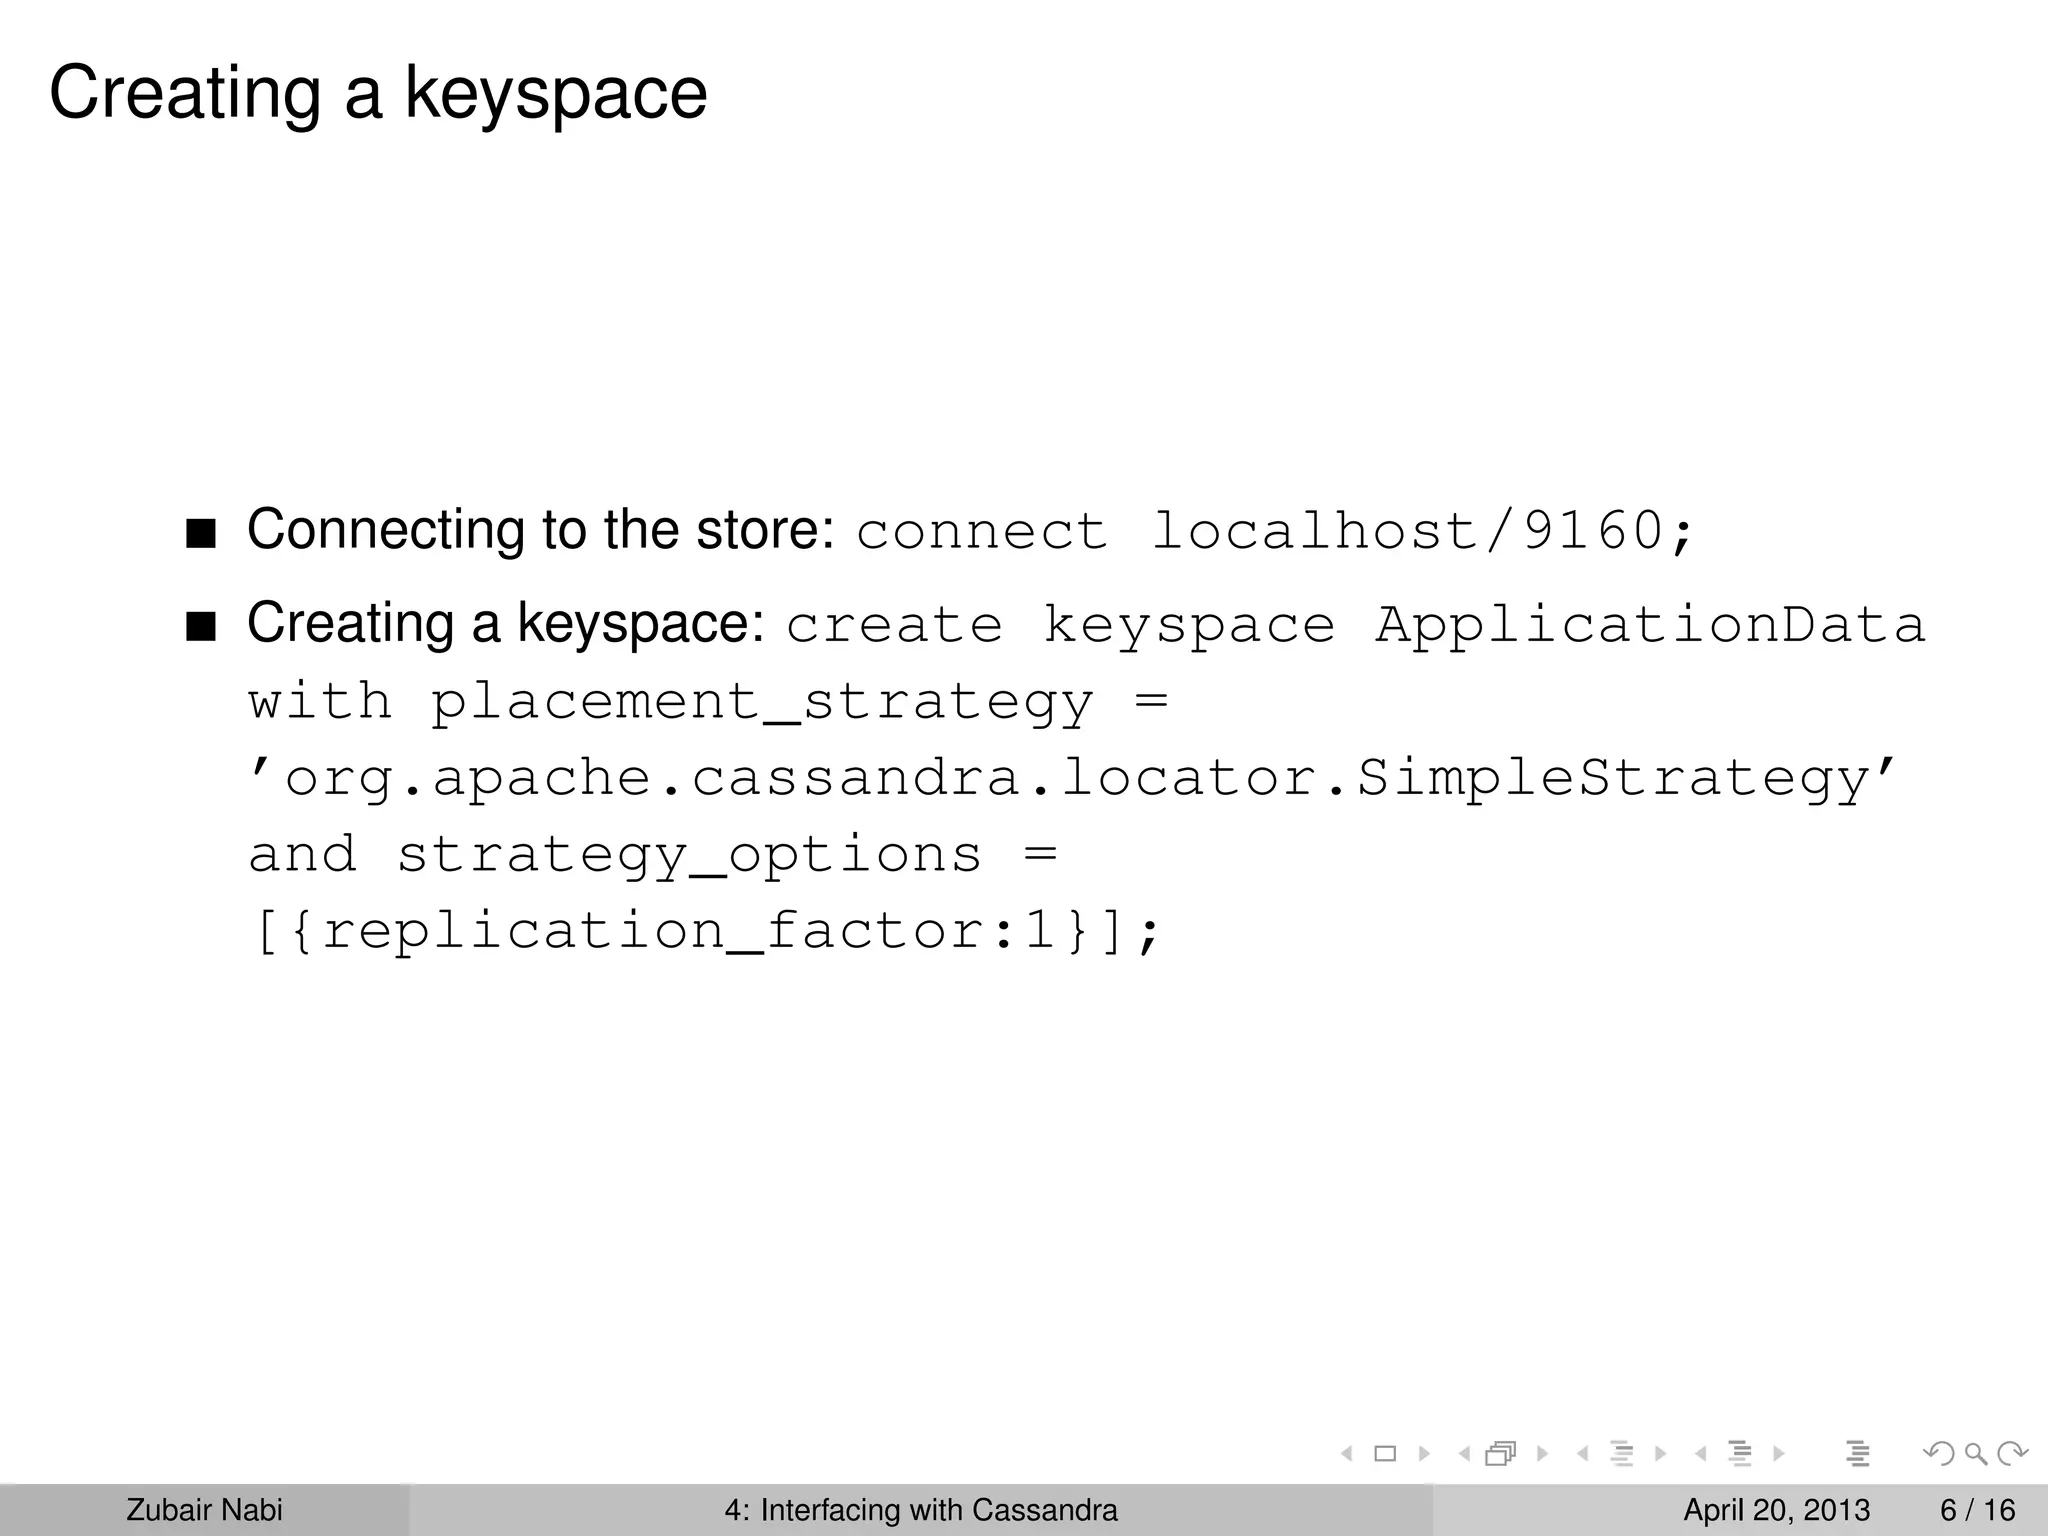This screenshot has height=1536, width=2048.
Task: Click the go back curved arrow
Action: coord(1939,1454)
